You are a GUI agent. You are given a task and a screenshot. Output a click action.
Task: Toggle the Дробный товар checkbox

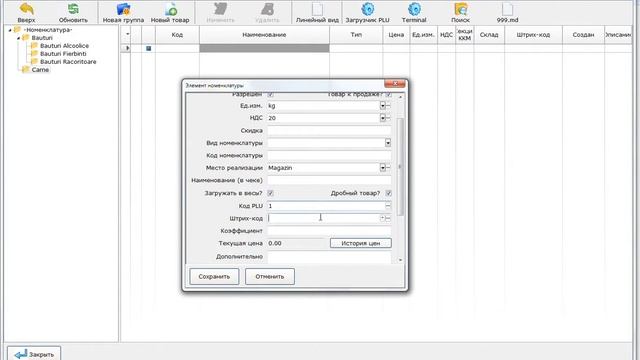point(389,193)
